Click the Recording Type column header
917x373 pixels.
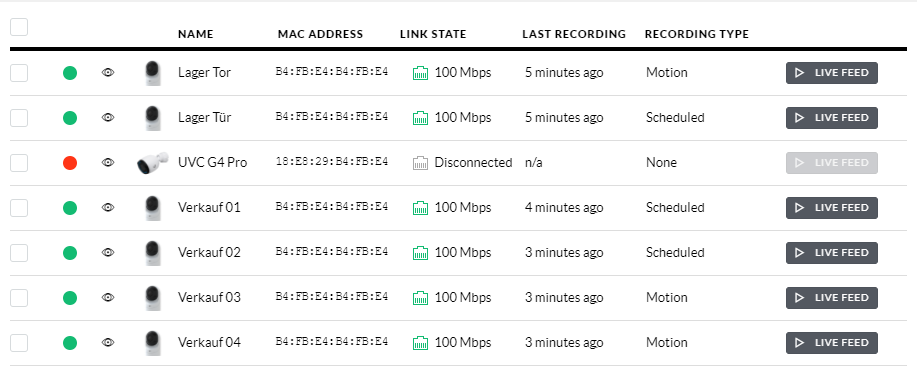[x=697, y=34]
